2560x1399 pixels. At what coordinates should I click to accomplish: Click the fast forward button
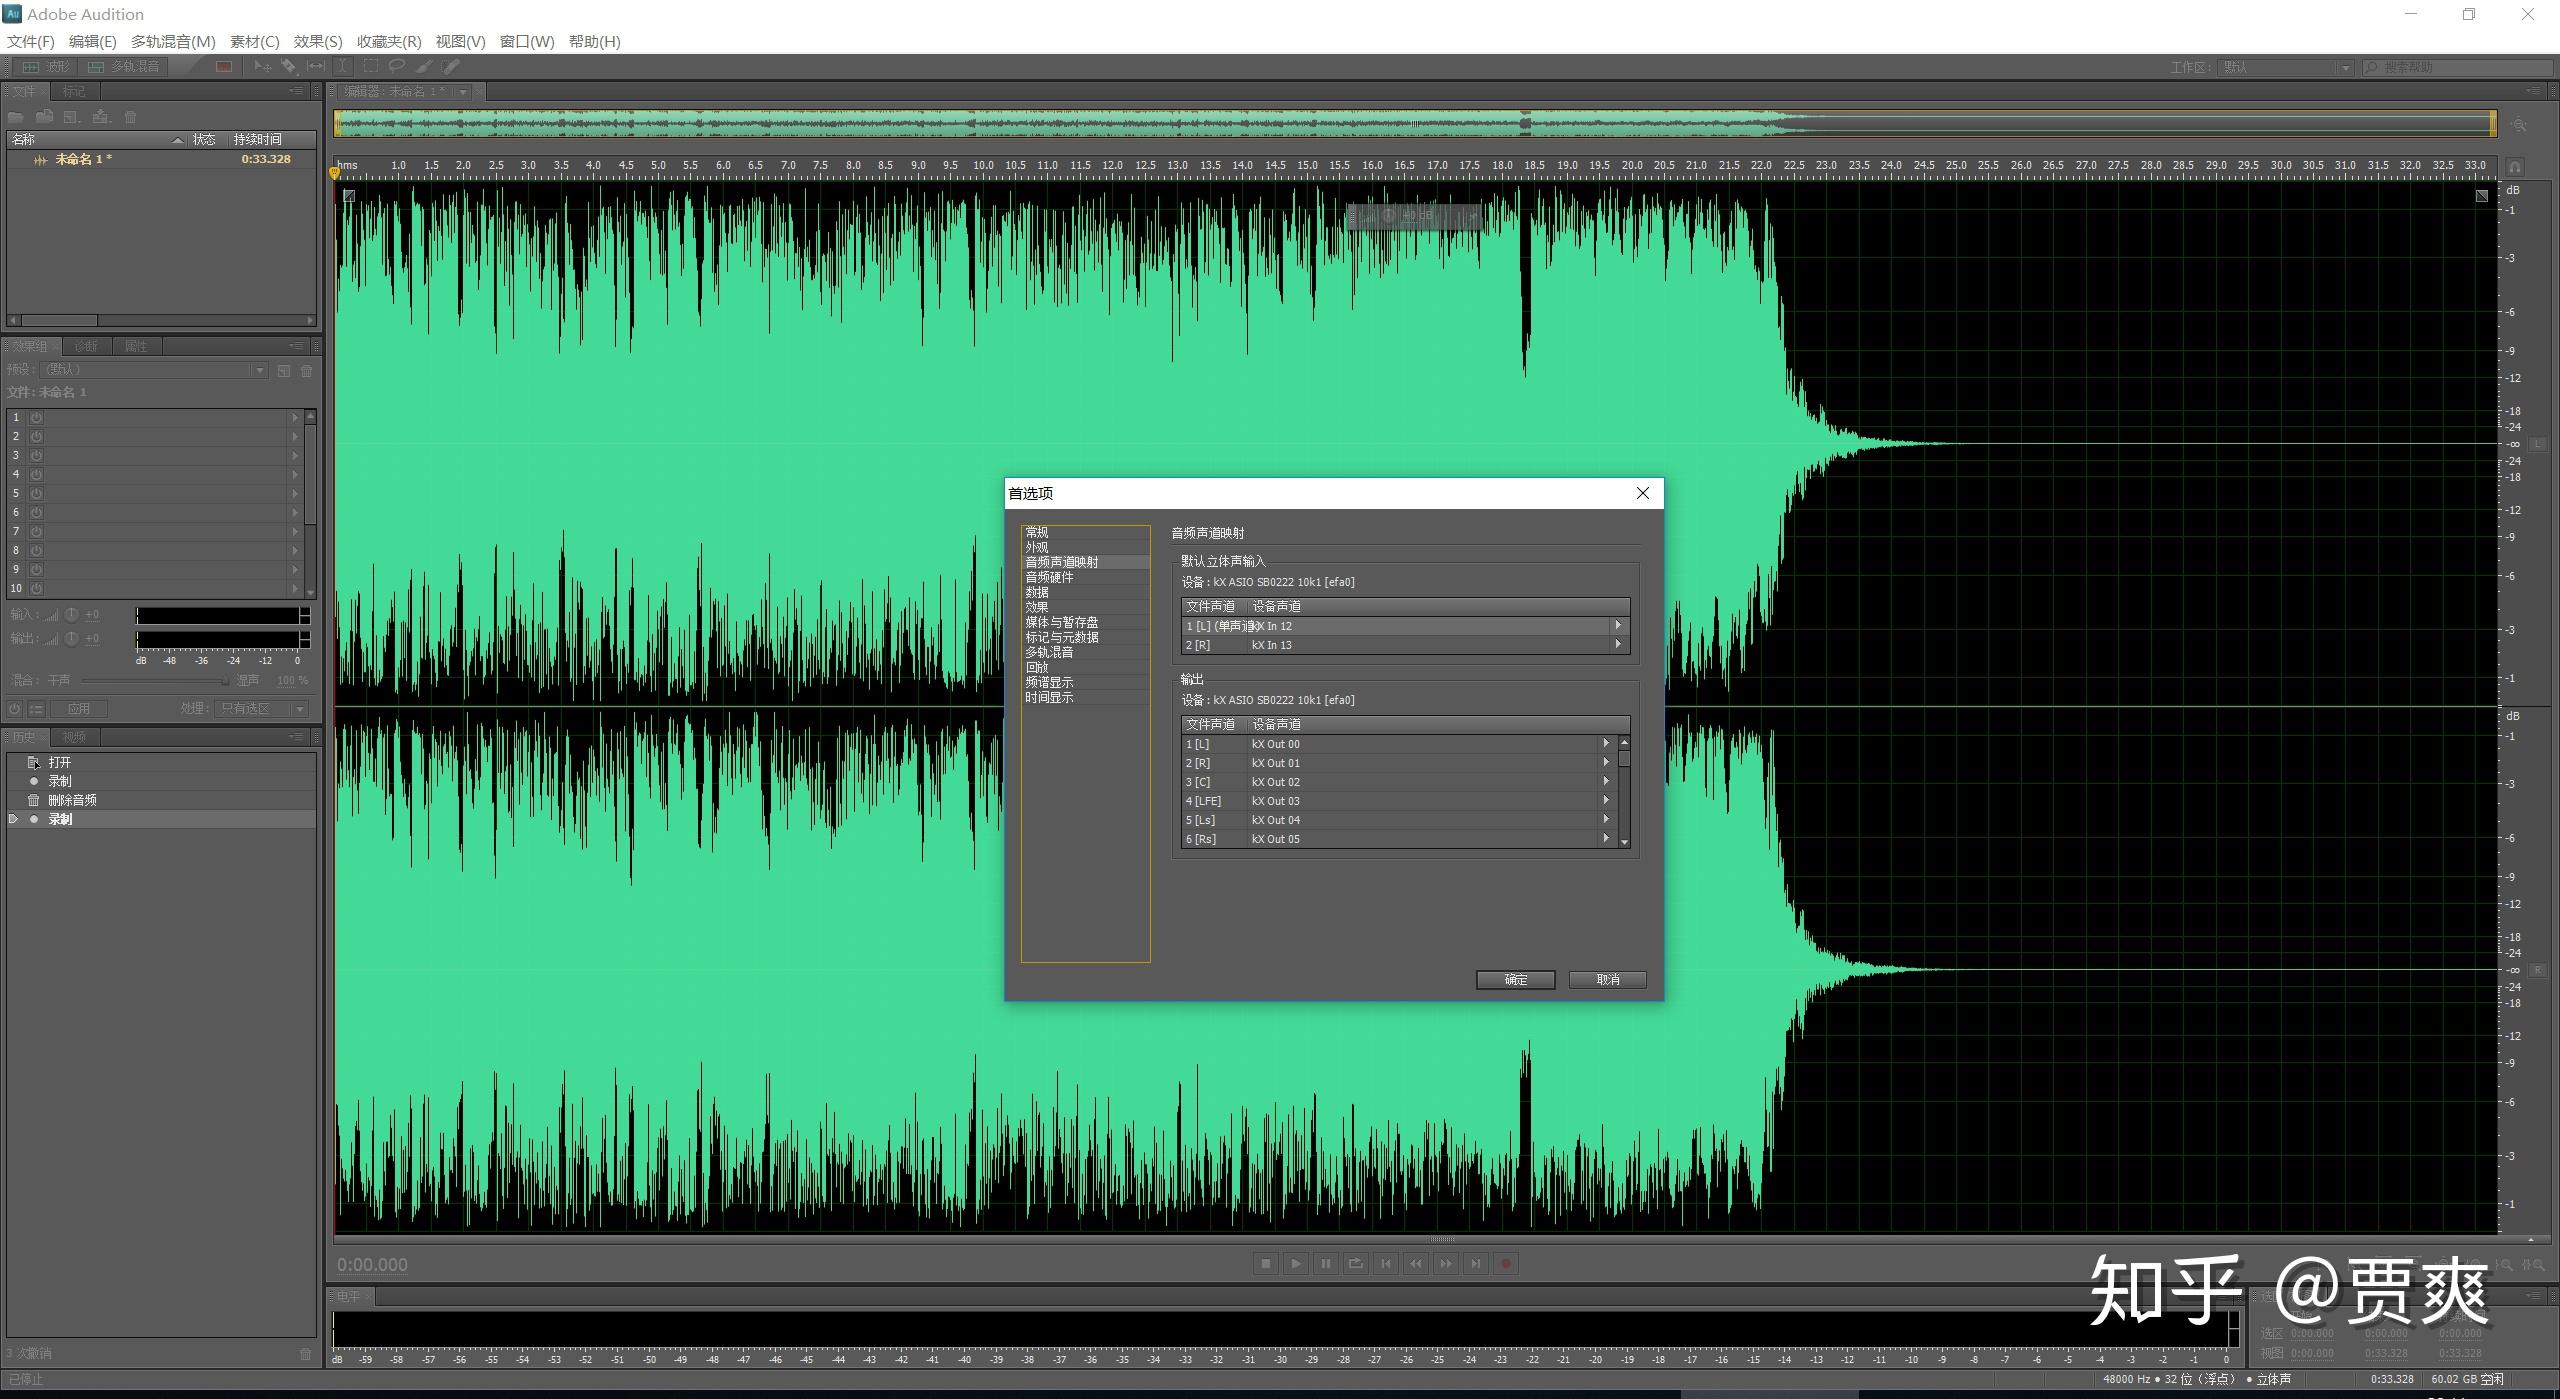pyautogui.click(x=1445, y=1264)
